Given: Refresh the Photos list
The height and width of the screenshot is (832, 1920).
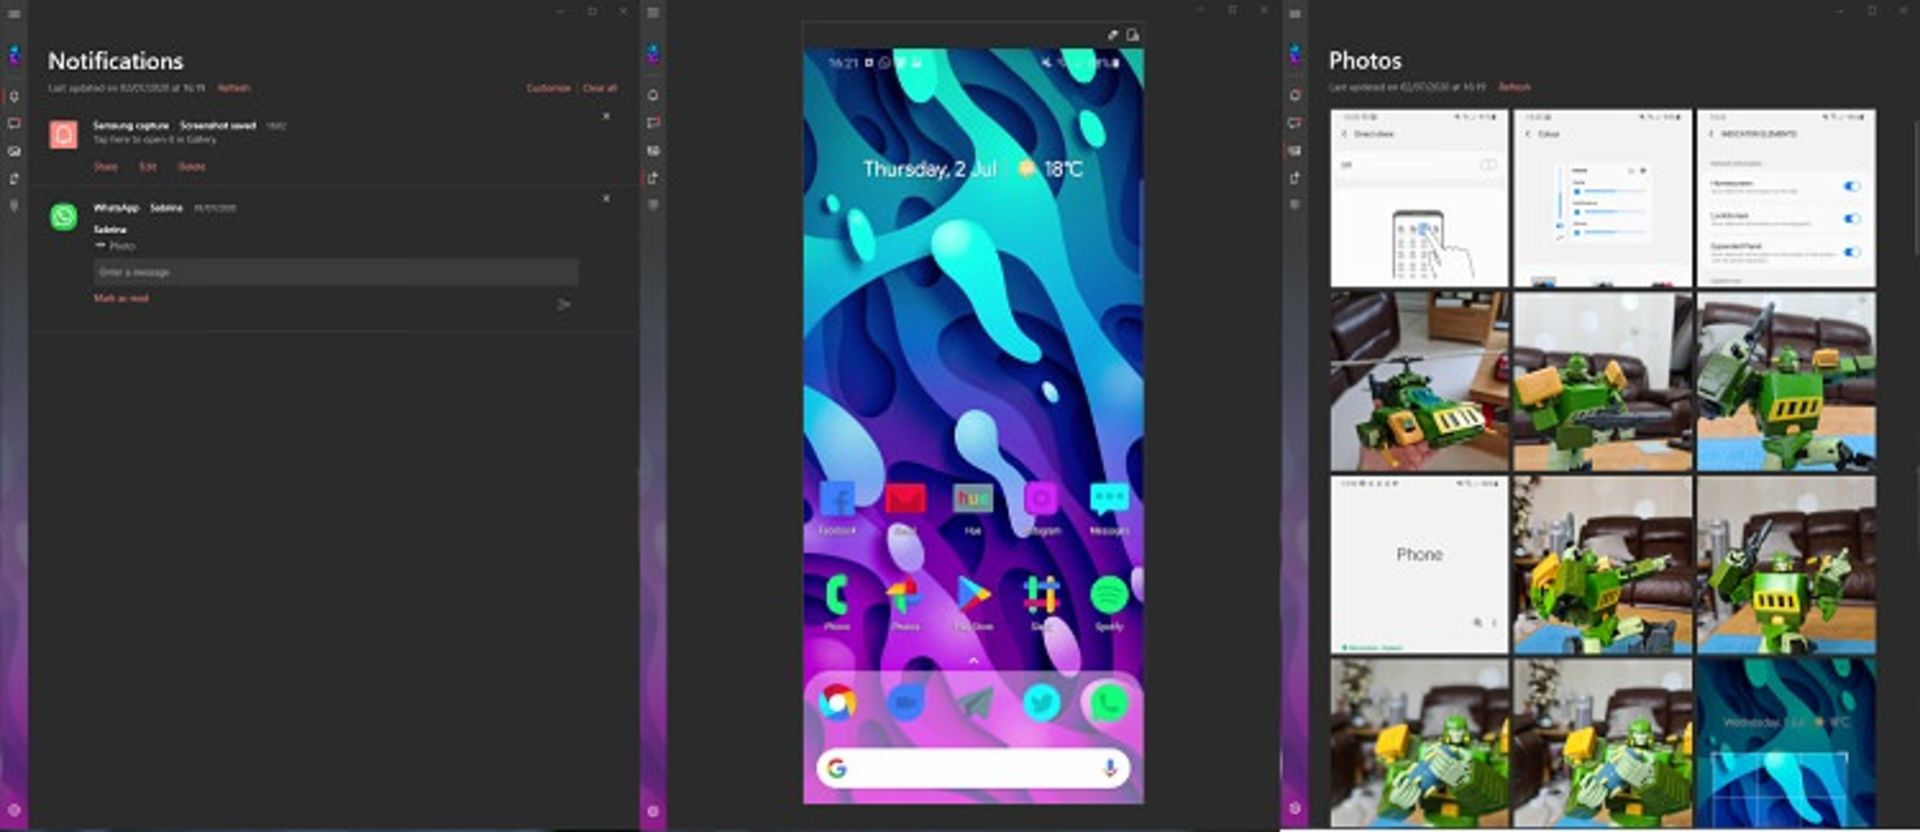Looking at the screenshot, I should (x=1514, y=87).
